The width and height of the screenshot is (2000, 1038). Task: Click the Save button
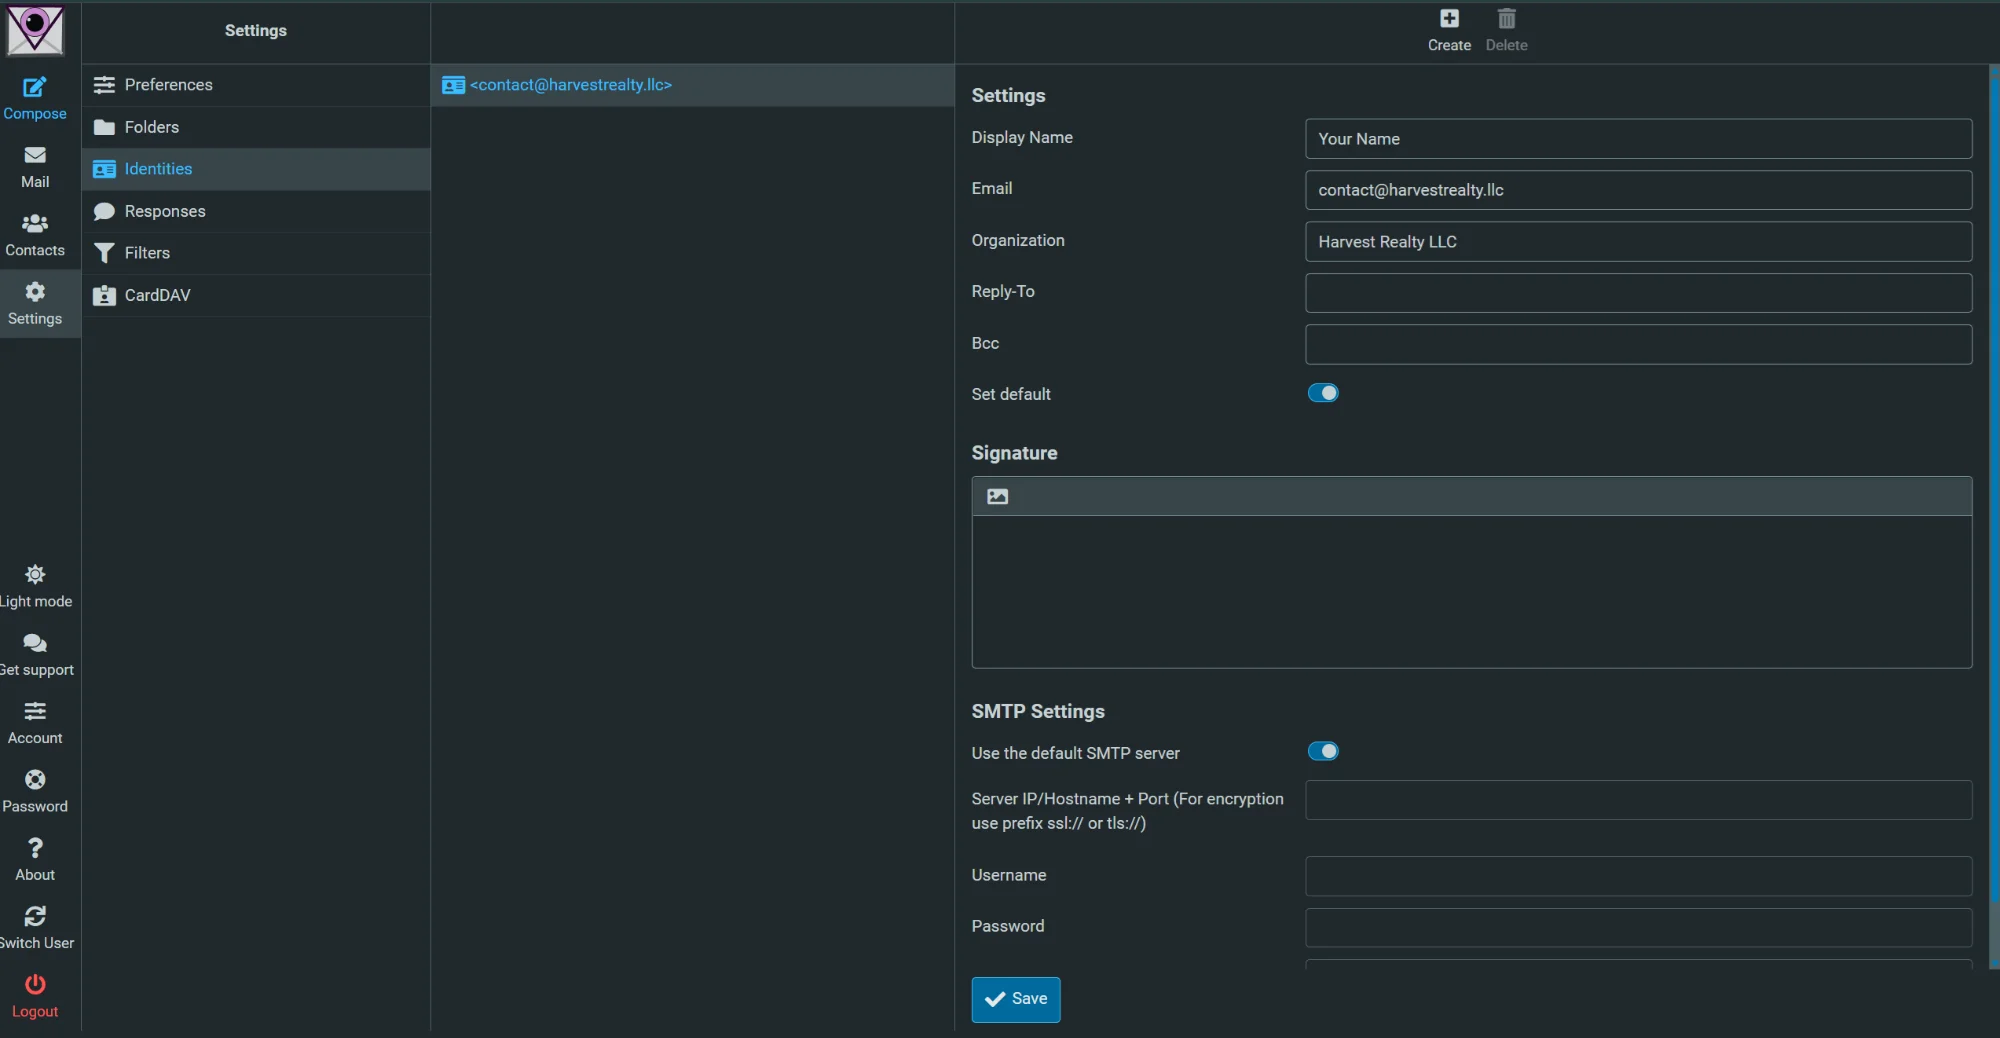(1015, 999)
